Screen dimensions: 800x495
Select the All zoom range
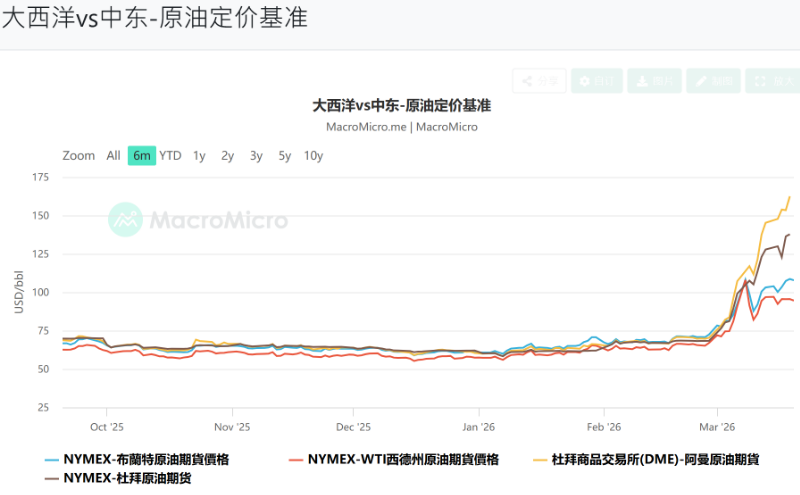(x=113, y=155)
